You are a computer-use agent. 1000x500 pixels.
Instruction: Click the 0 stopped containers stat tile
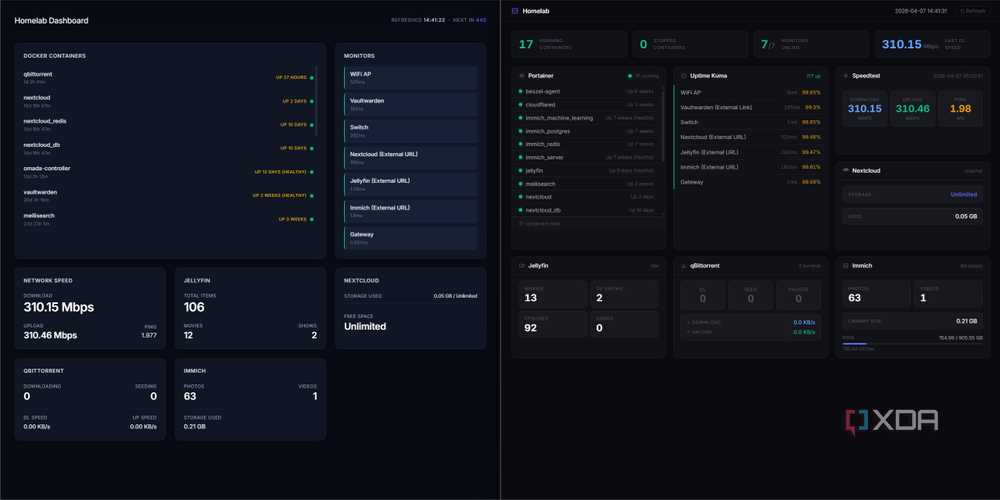pos(690,44)
